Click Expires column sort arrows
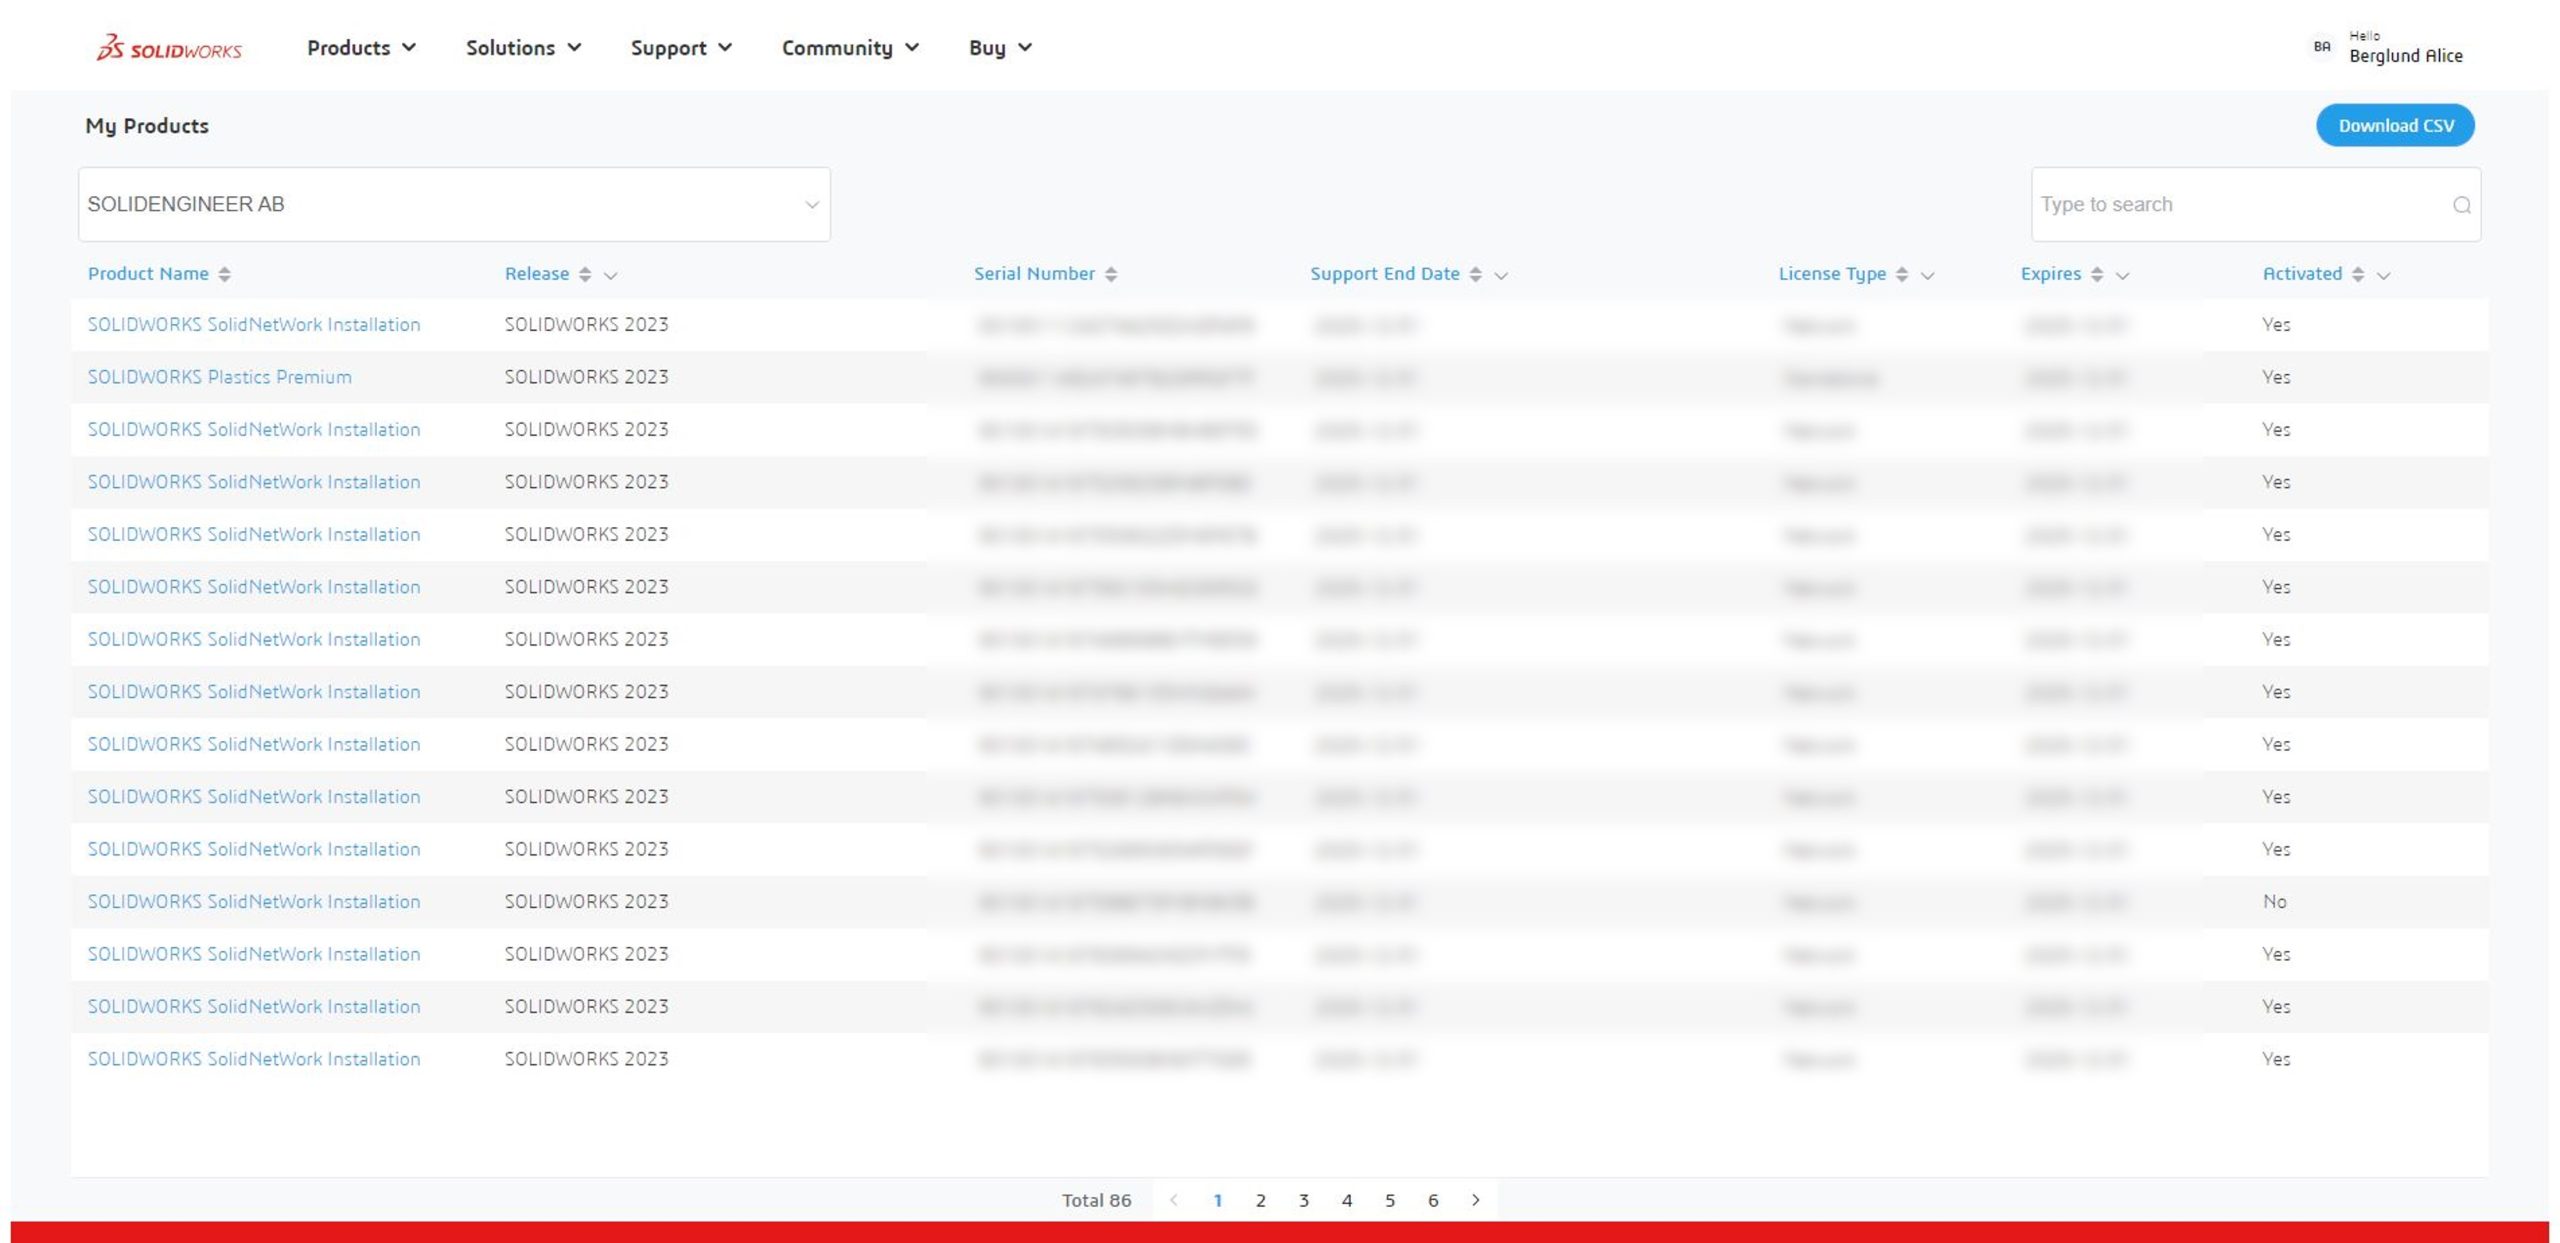Viewport: 2560px width, 1243px height. coord(2097,274)
